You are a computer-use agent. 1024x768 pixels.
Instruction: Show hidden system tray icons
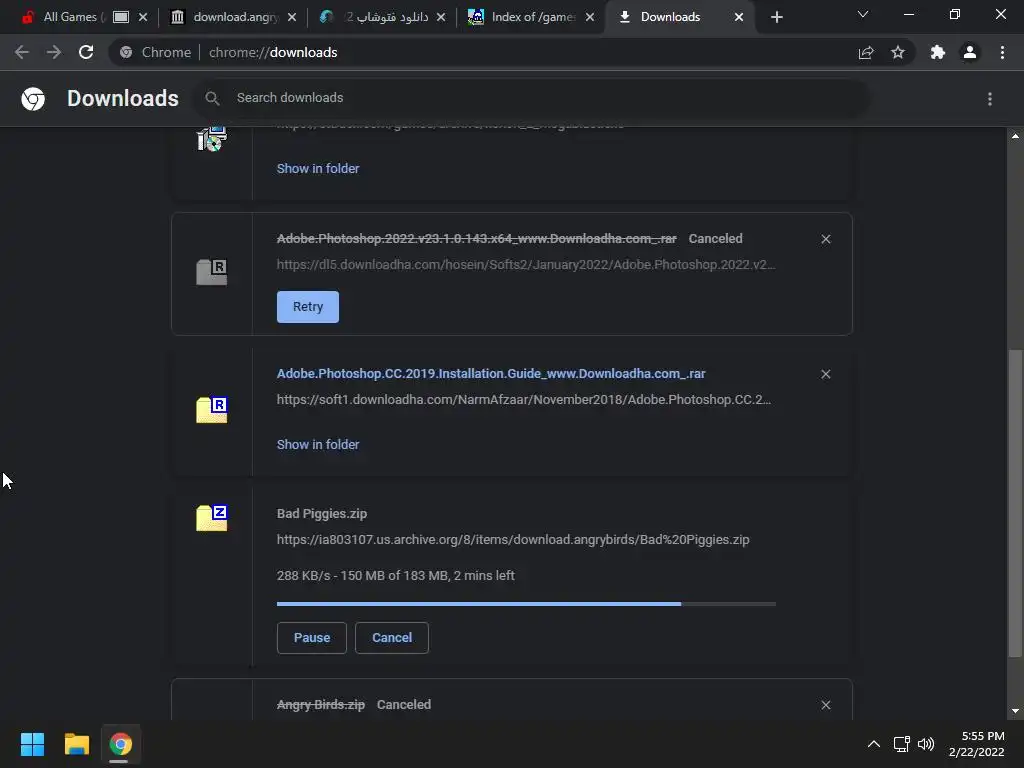(x=874, y=744)
